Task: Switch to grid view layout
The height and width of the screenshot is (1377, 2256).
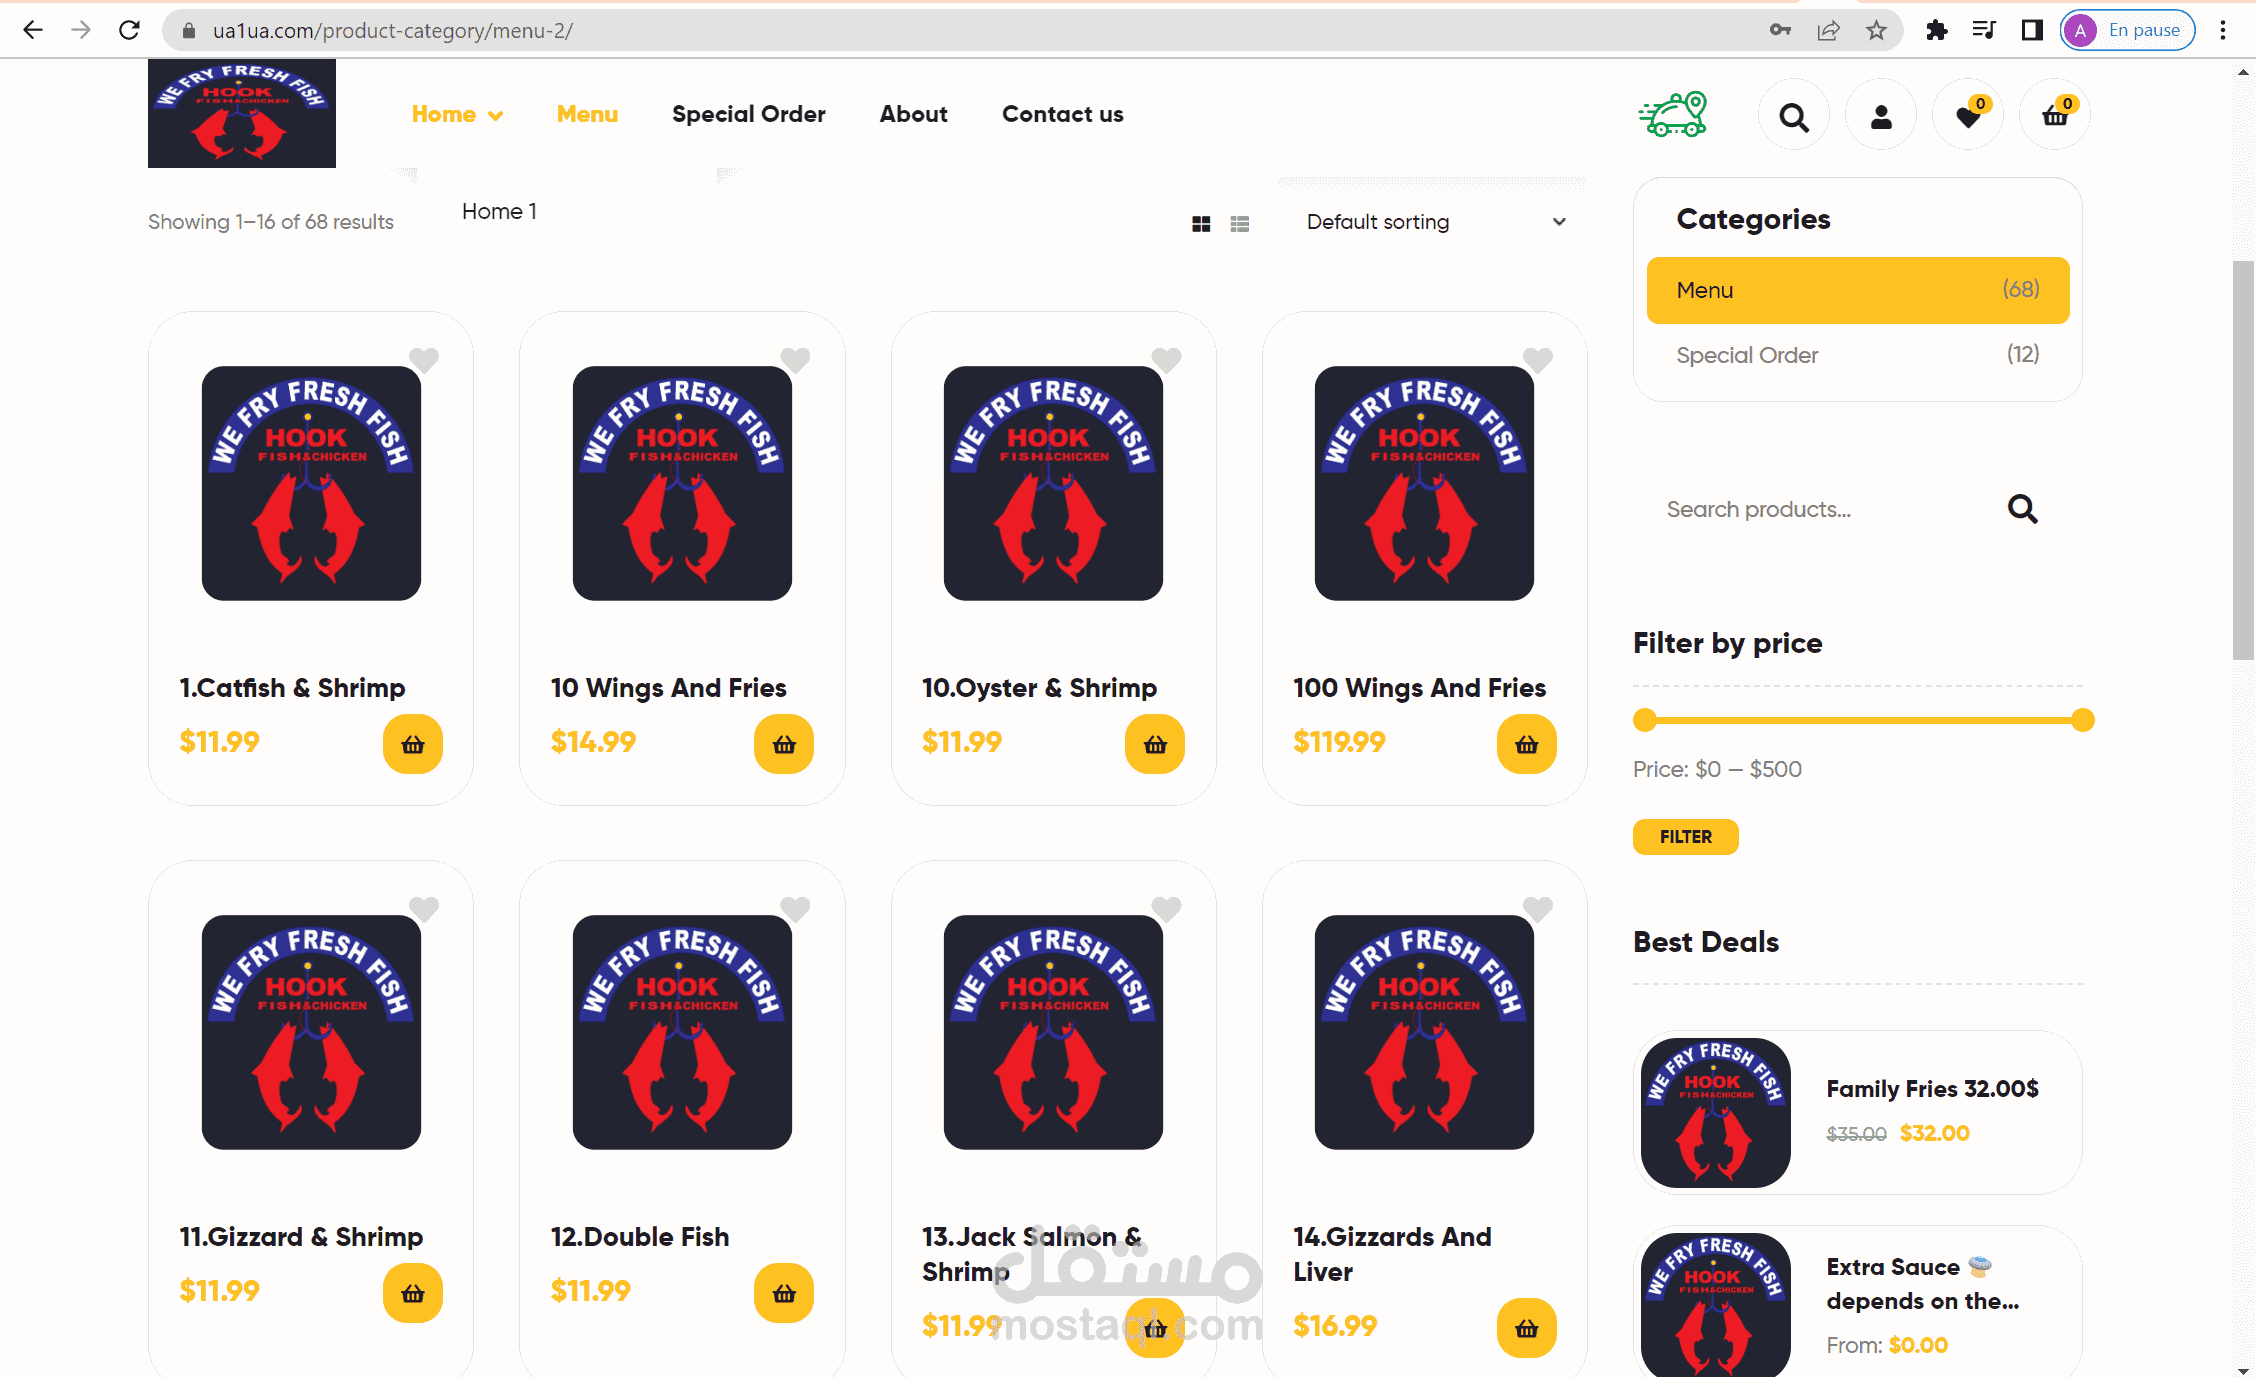Action: 1201,224
